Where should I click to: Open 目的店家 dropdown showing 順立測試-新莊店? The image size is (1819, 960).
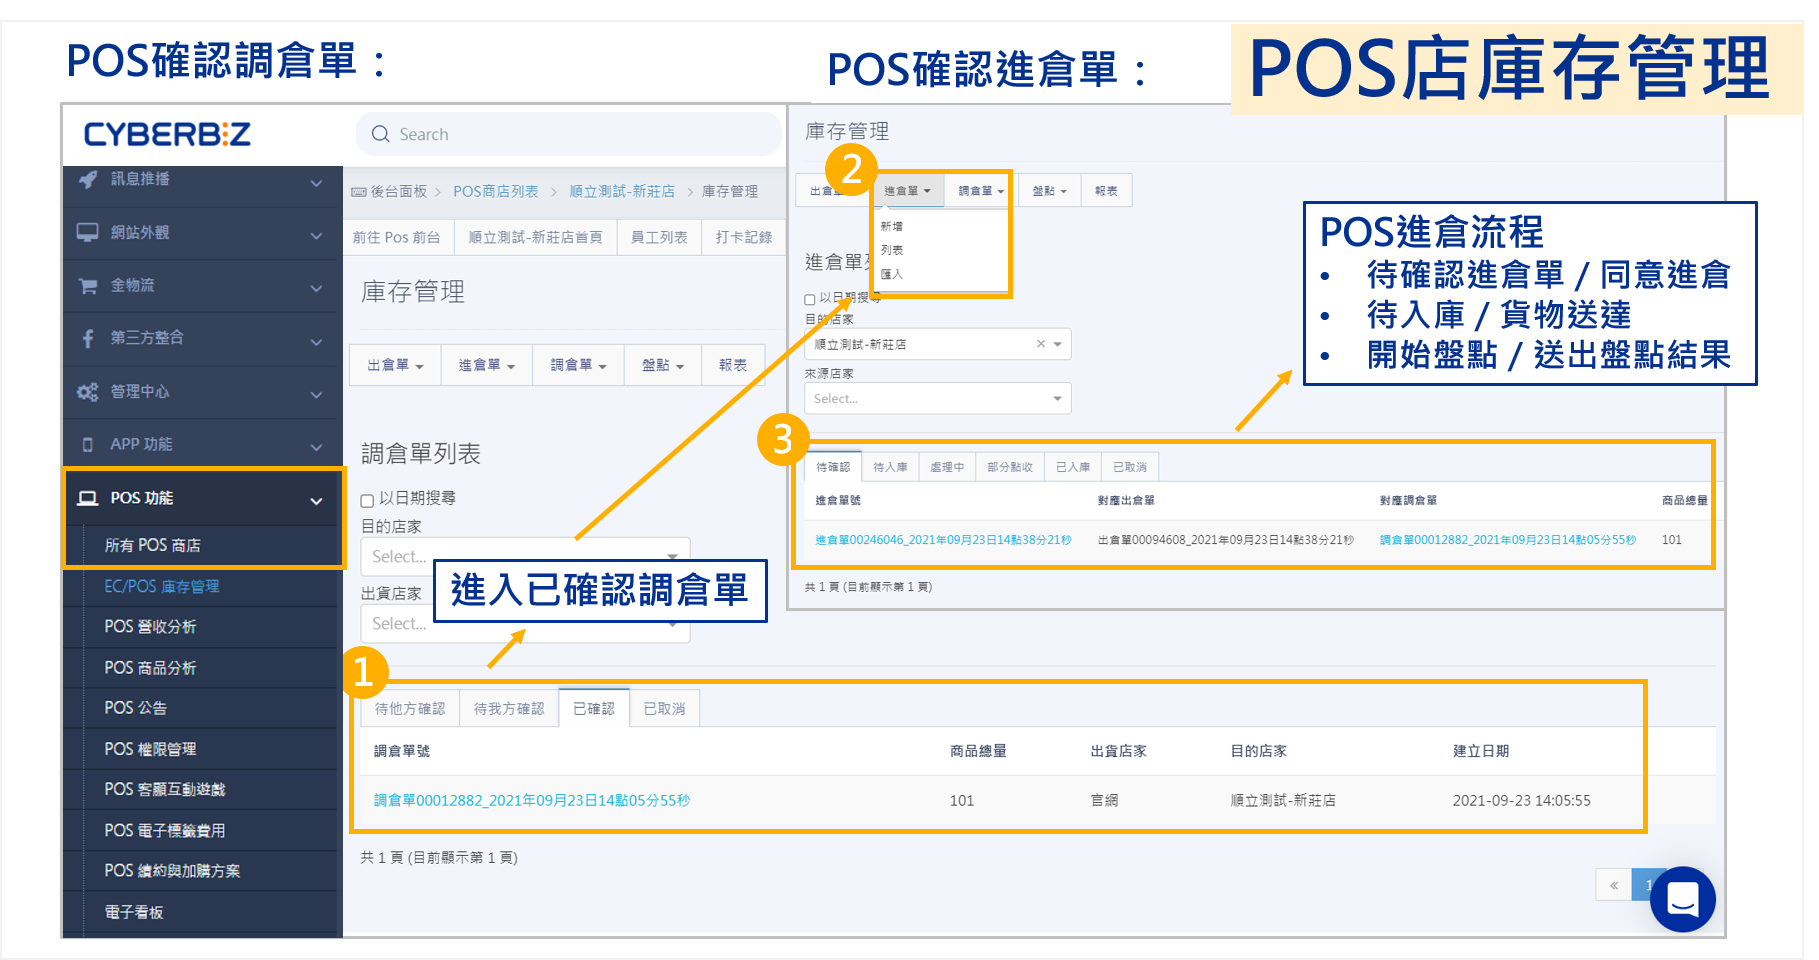[x=937, y=344]
